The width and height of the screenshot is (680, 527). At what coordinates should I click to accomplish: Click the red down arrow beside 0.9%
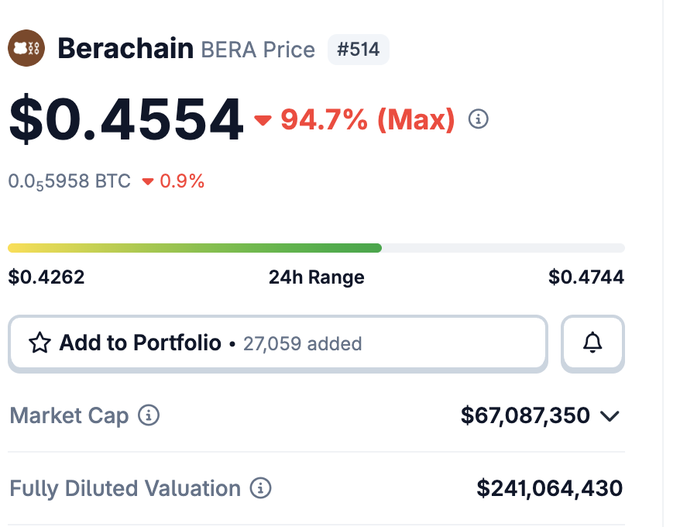click(148, 182)
